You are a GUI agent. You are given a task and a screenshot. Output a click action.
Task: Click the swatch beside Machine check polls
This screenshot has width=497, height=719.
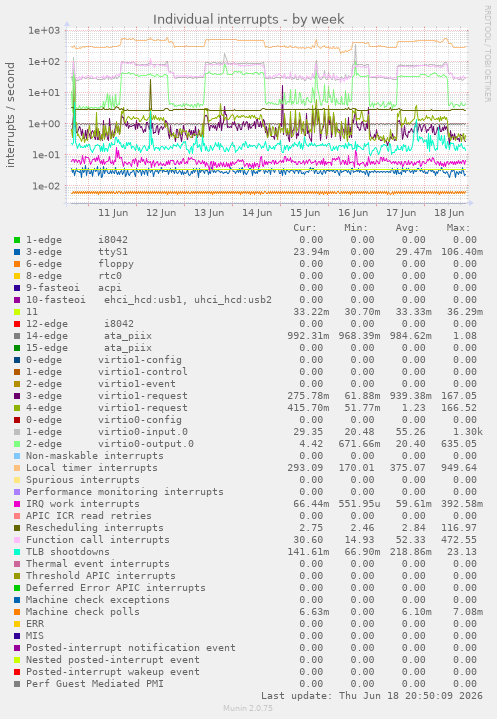pyautogui.click(x=17, y=612)
